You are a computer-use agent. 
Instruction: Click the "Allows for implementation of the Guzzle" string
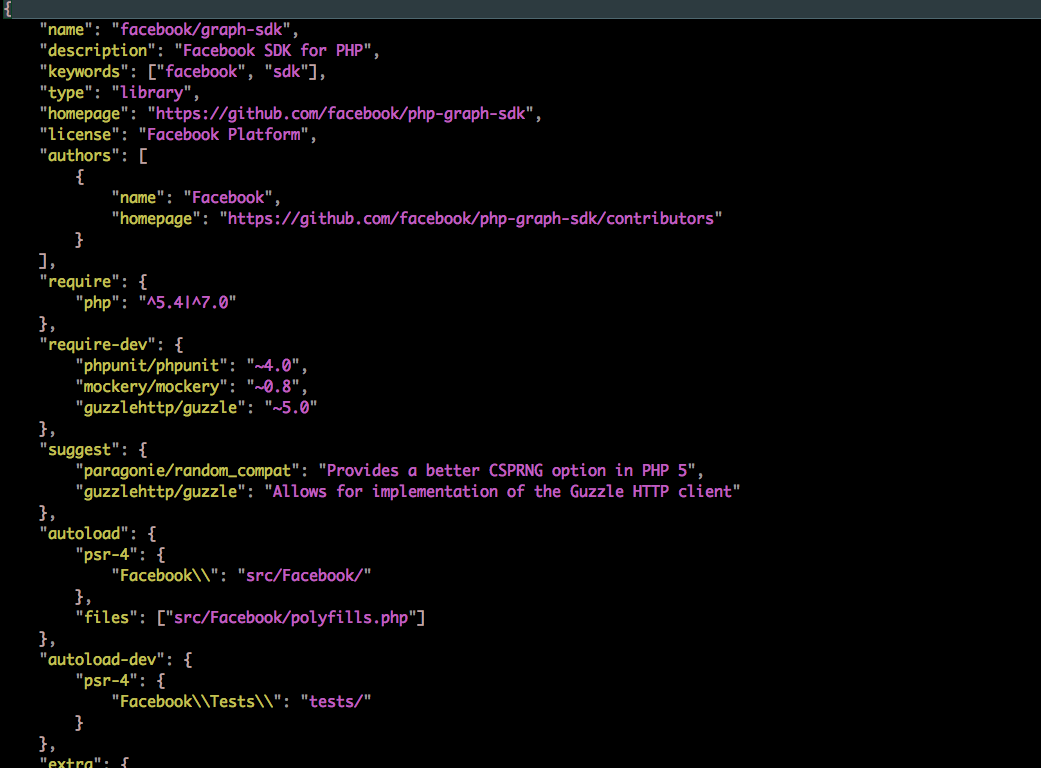coord(502,492)
